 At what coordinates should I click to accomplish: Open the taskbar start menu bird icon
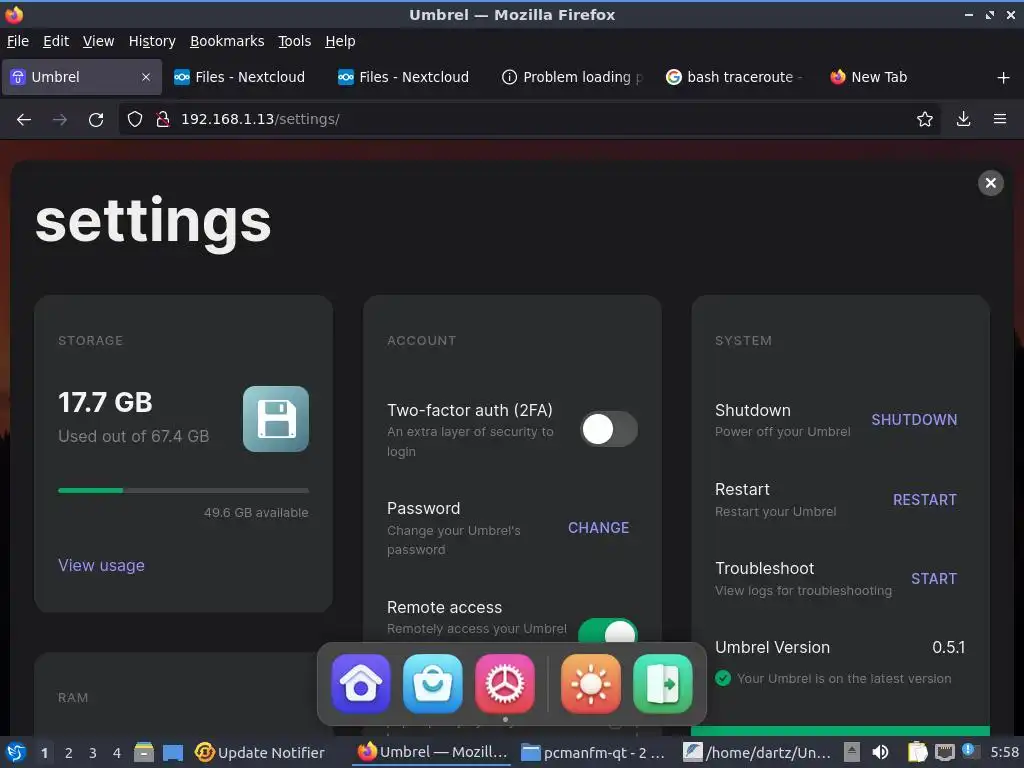click(x=16, y=753)
